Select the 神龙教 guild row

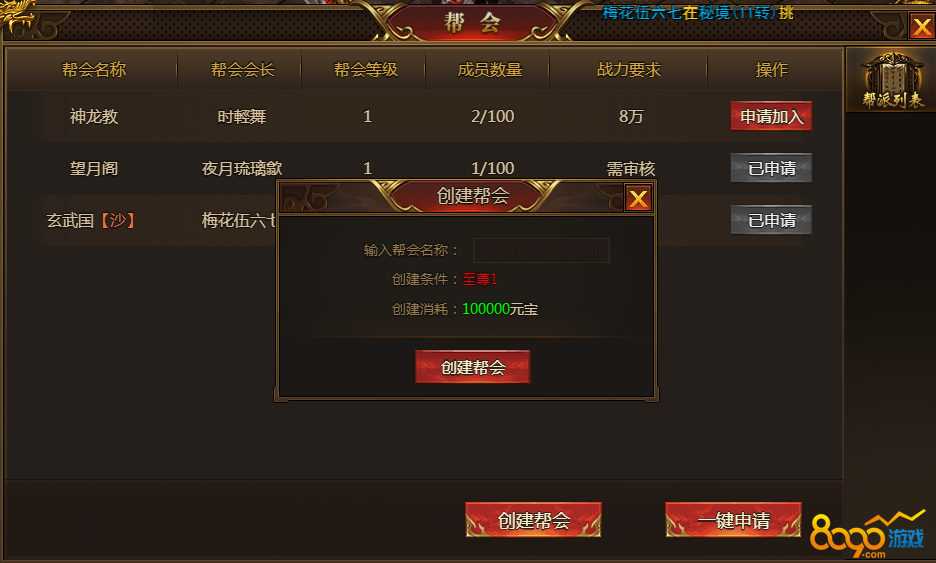point(424,116)
